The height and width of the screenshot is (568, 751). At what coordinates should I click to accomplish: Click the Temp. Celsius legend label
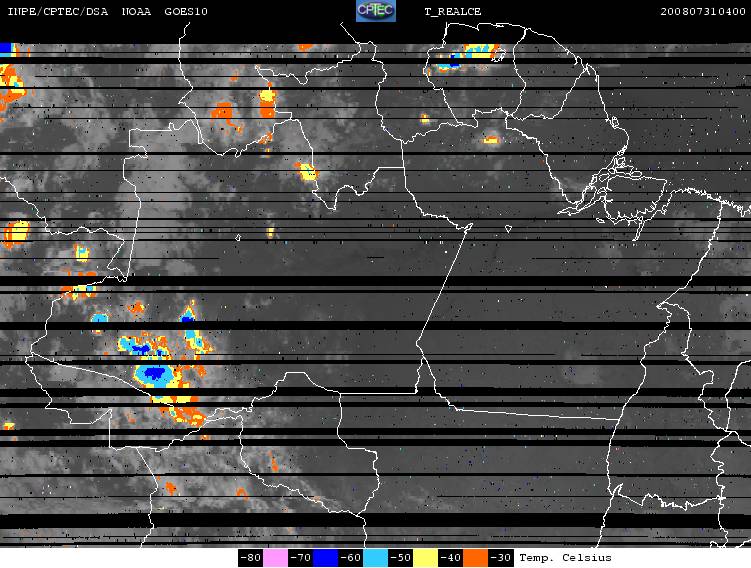coord(565,558)
